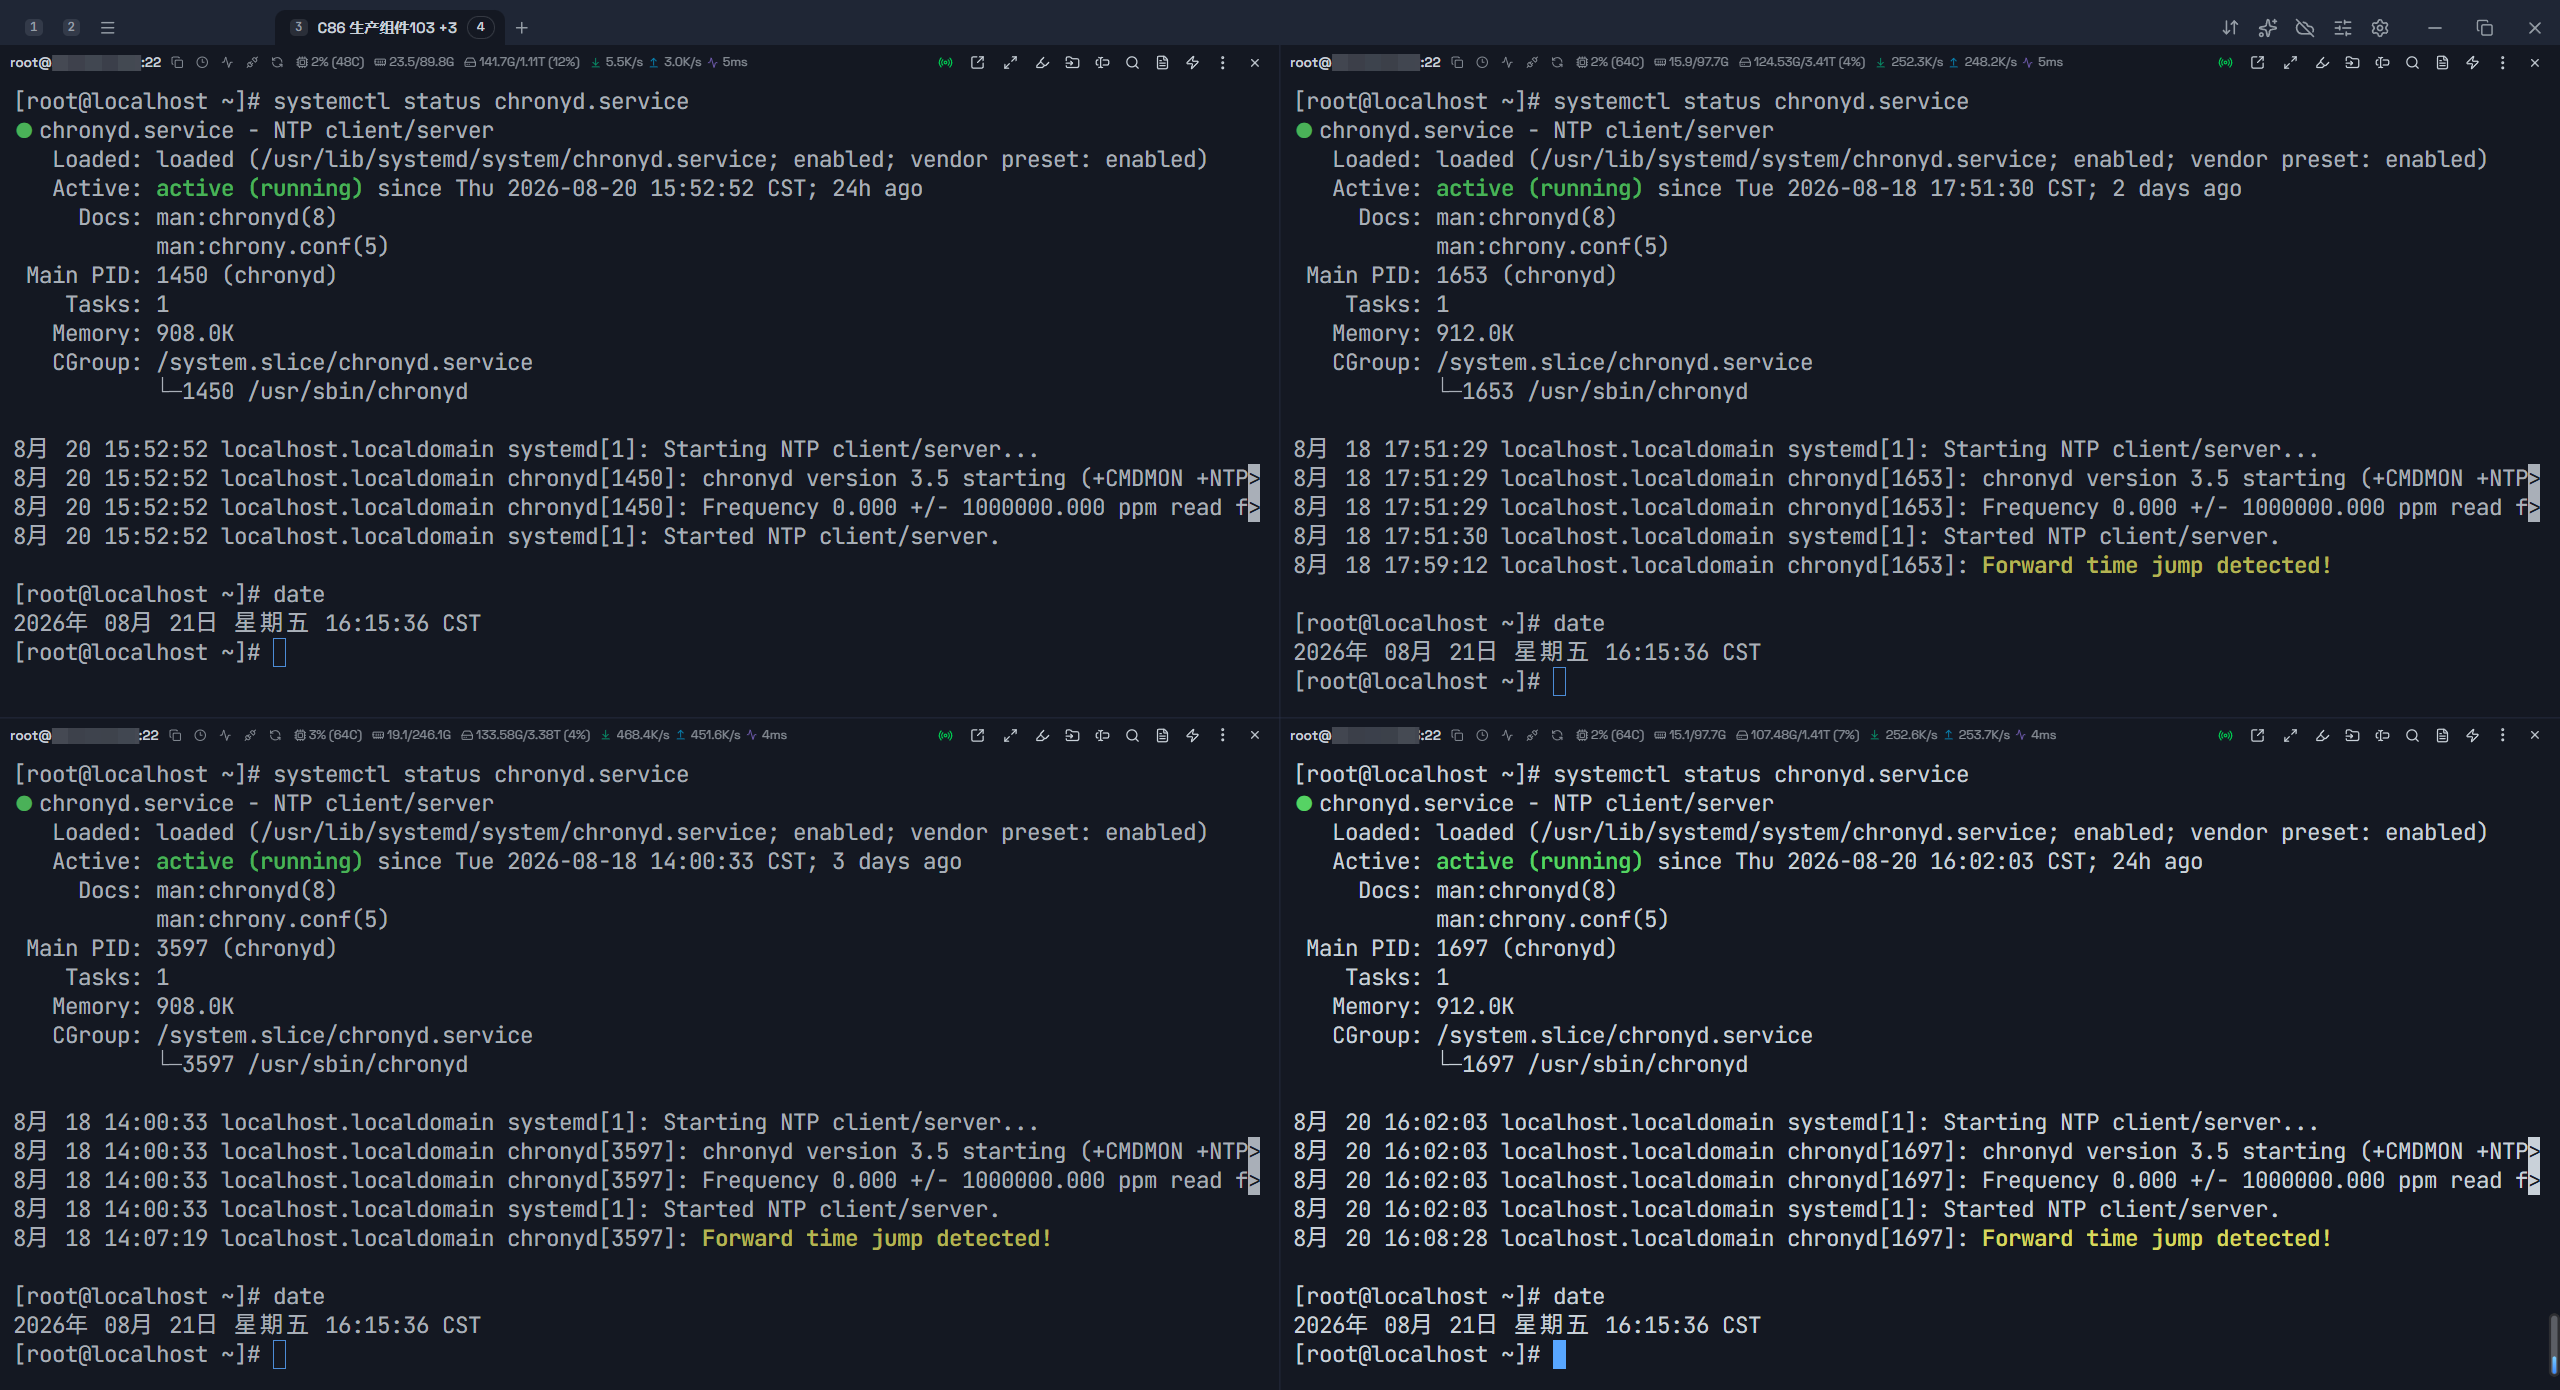The image size is (2560, 1390).
Task: Close the PID 1450 terminal pane
Action: (1255, 62)
